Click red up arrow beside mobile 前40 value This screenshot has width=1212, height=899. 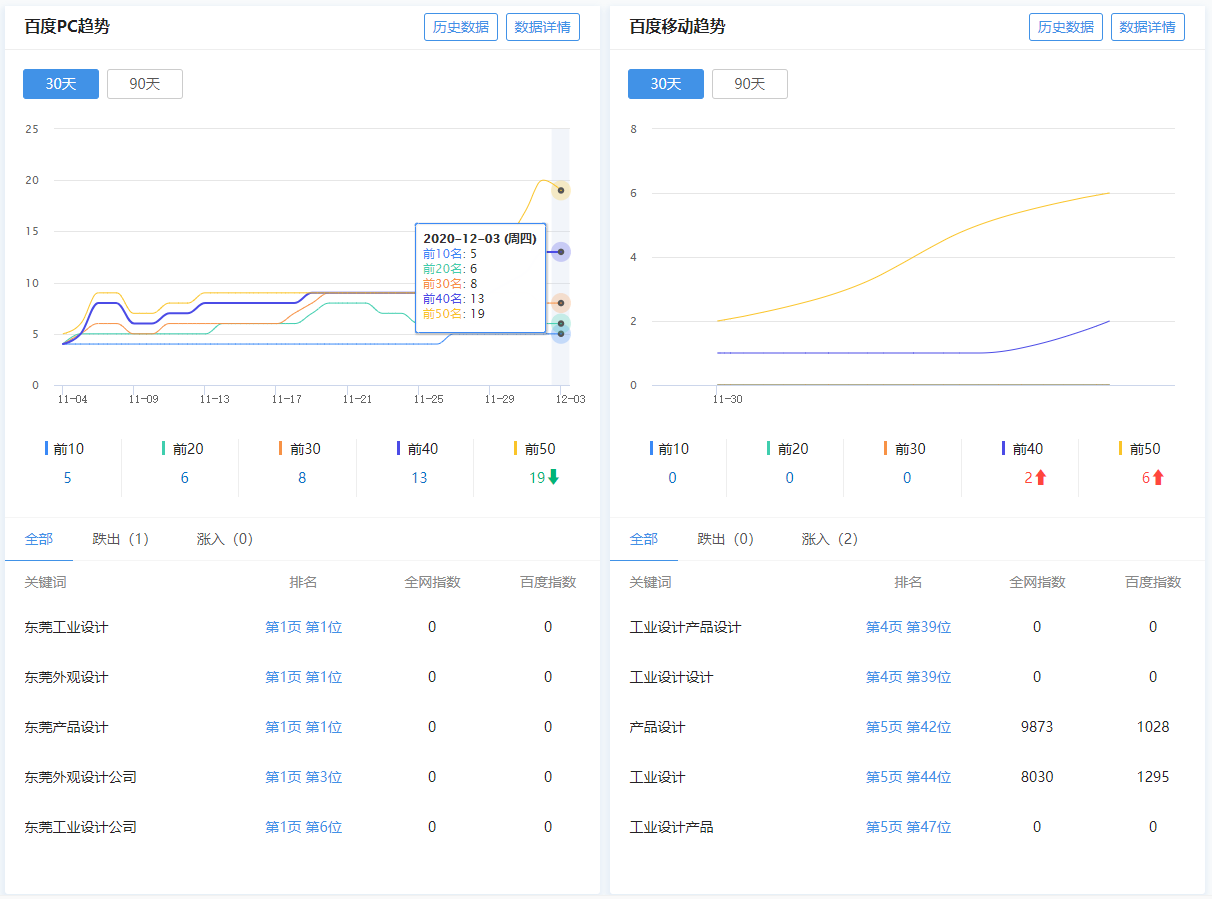pos(1040,478)
